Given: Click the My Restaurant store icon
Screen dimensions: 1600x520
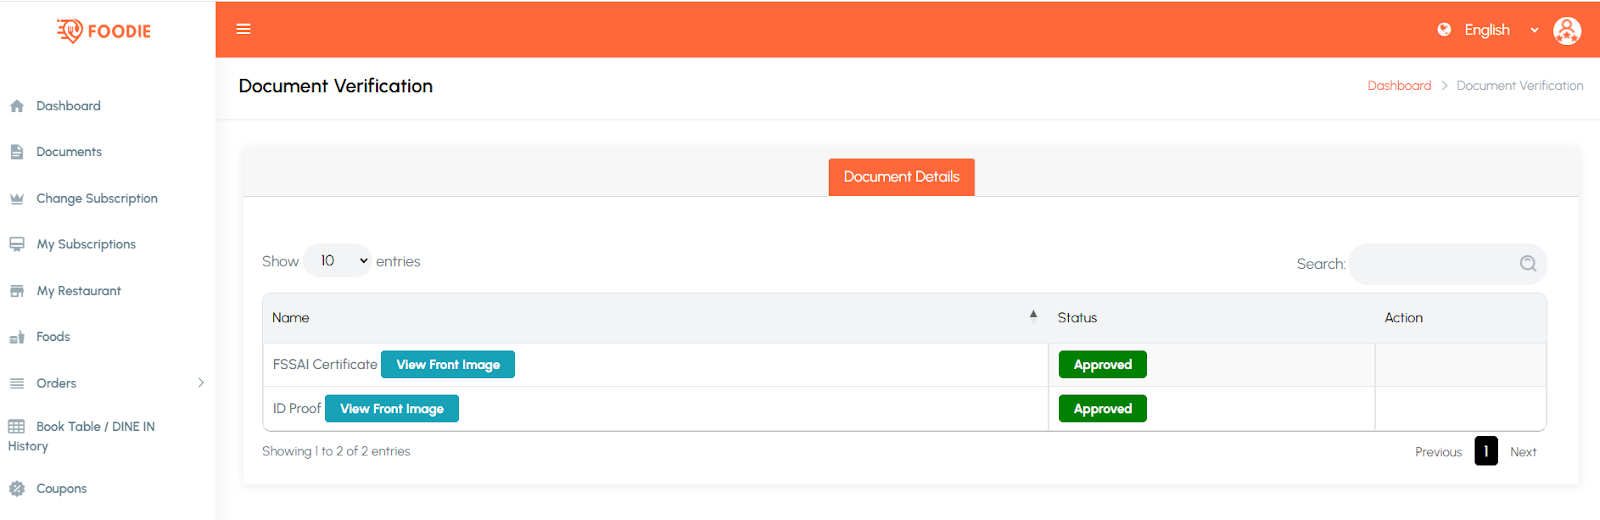Looking at the screenshot, I should click(x=17, y=291).
